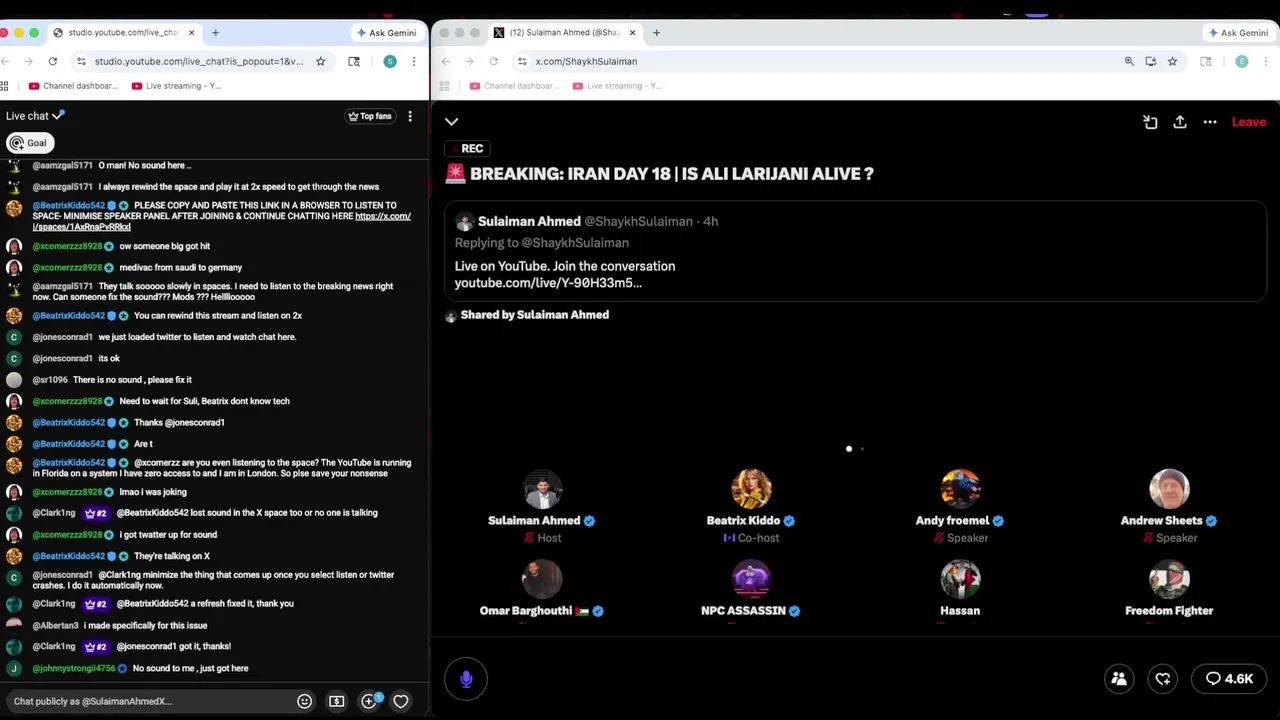
Task: Open the x.com/i/spaces link in chat
Action: [x=220, y=222]
